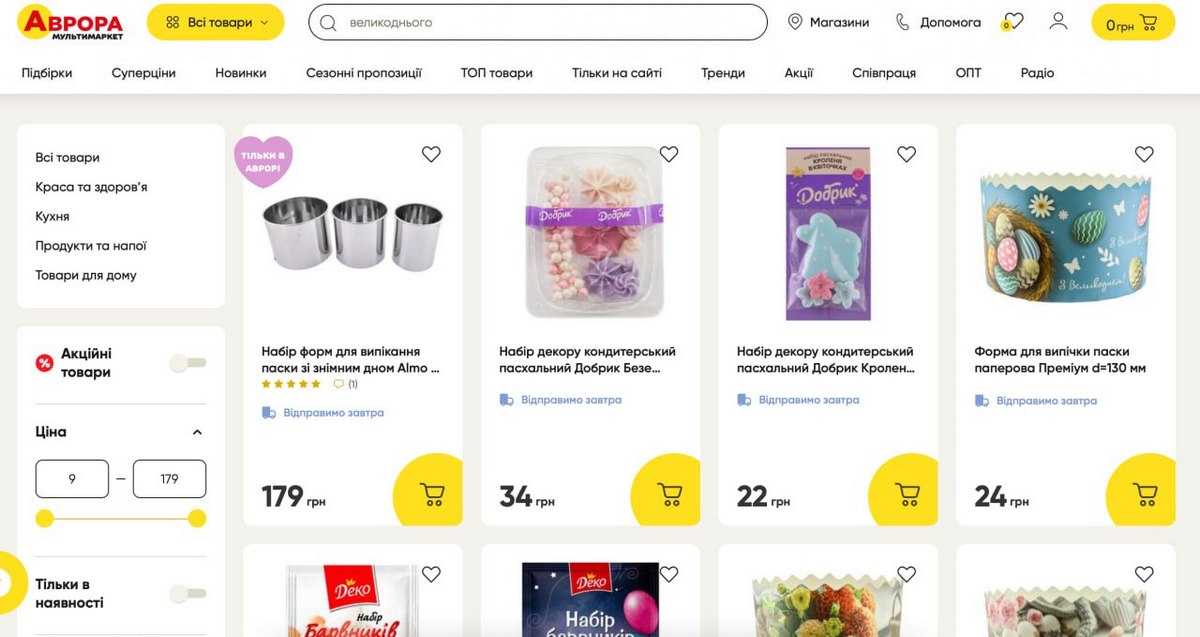Viewport: 1200px width, 637px height.
Task: Collapse the Ціна filter section
Action: click(x=197, y=432)
